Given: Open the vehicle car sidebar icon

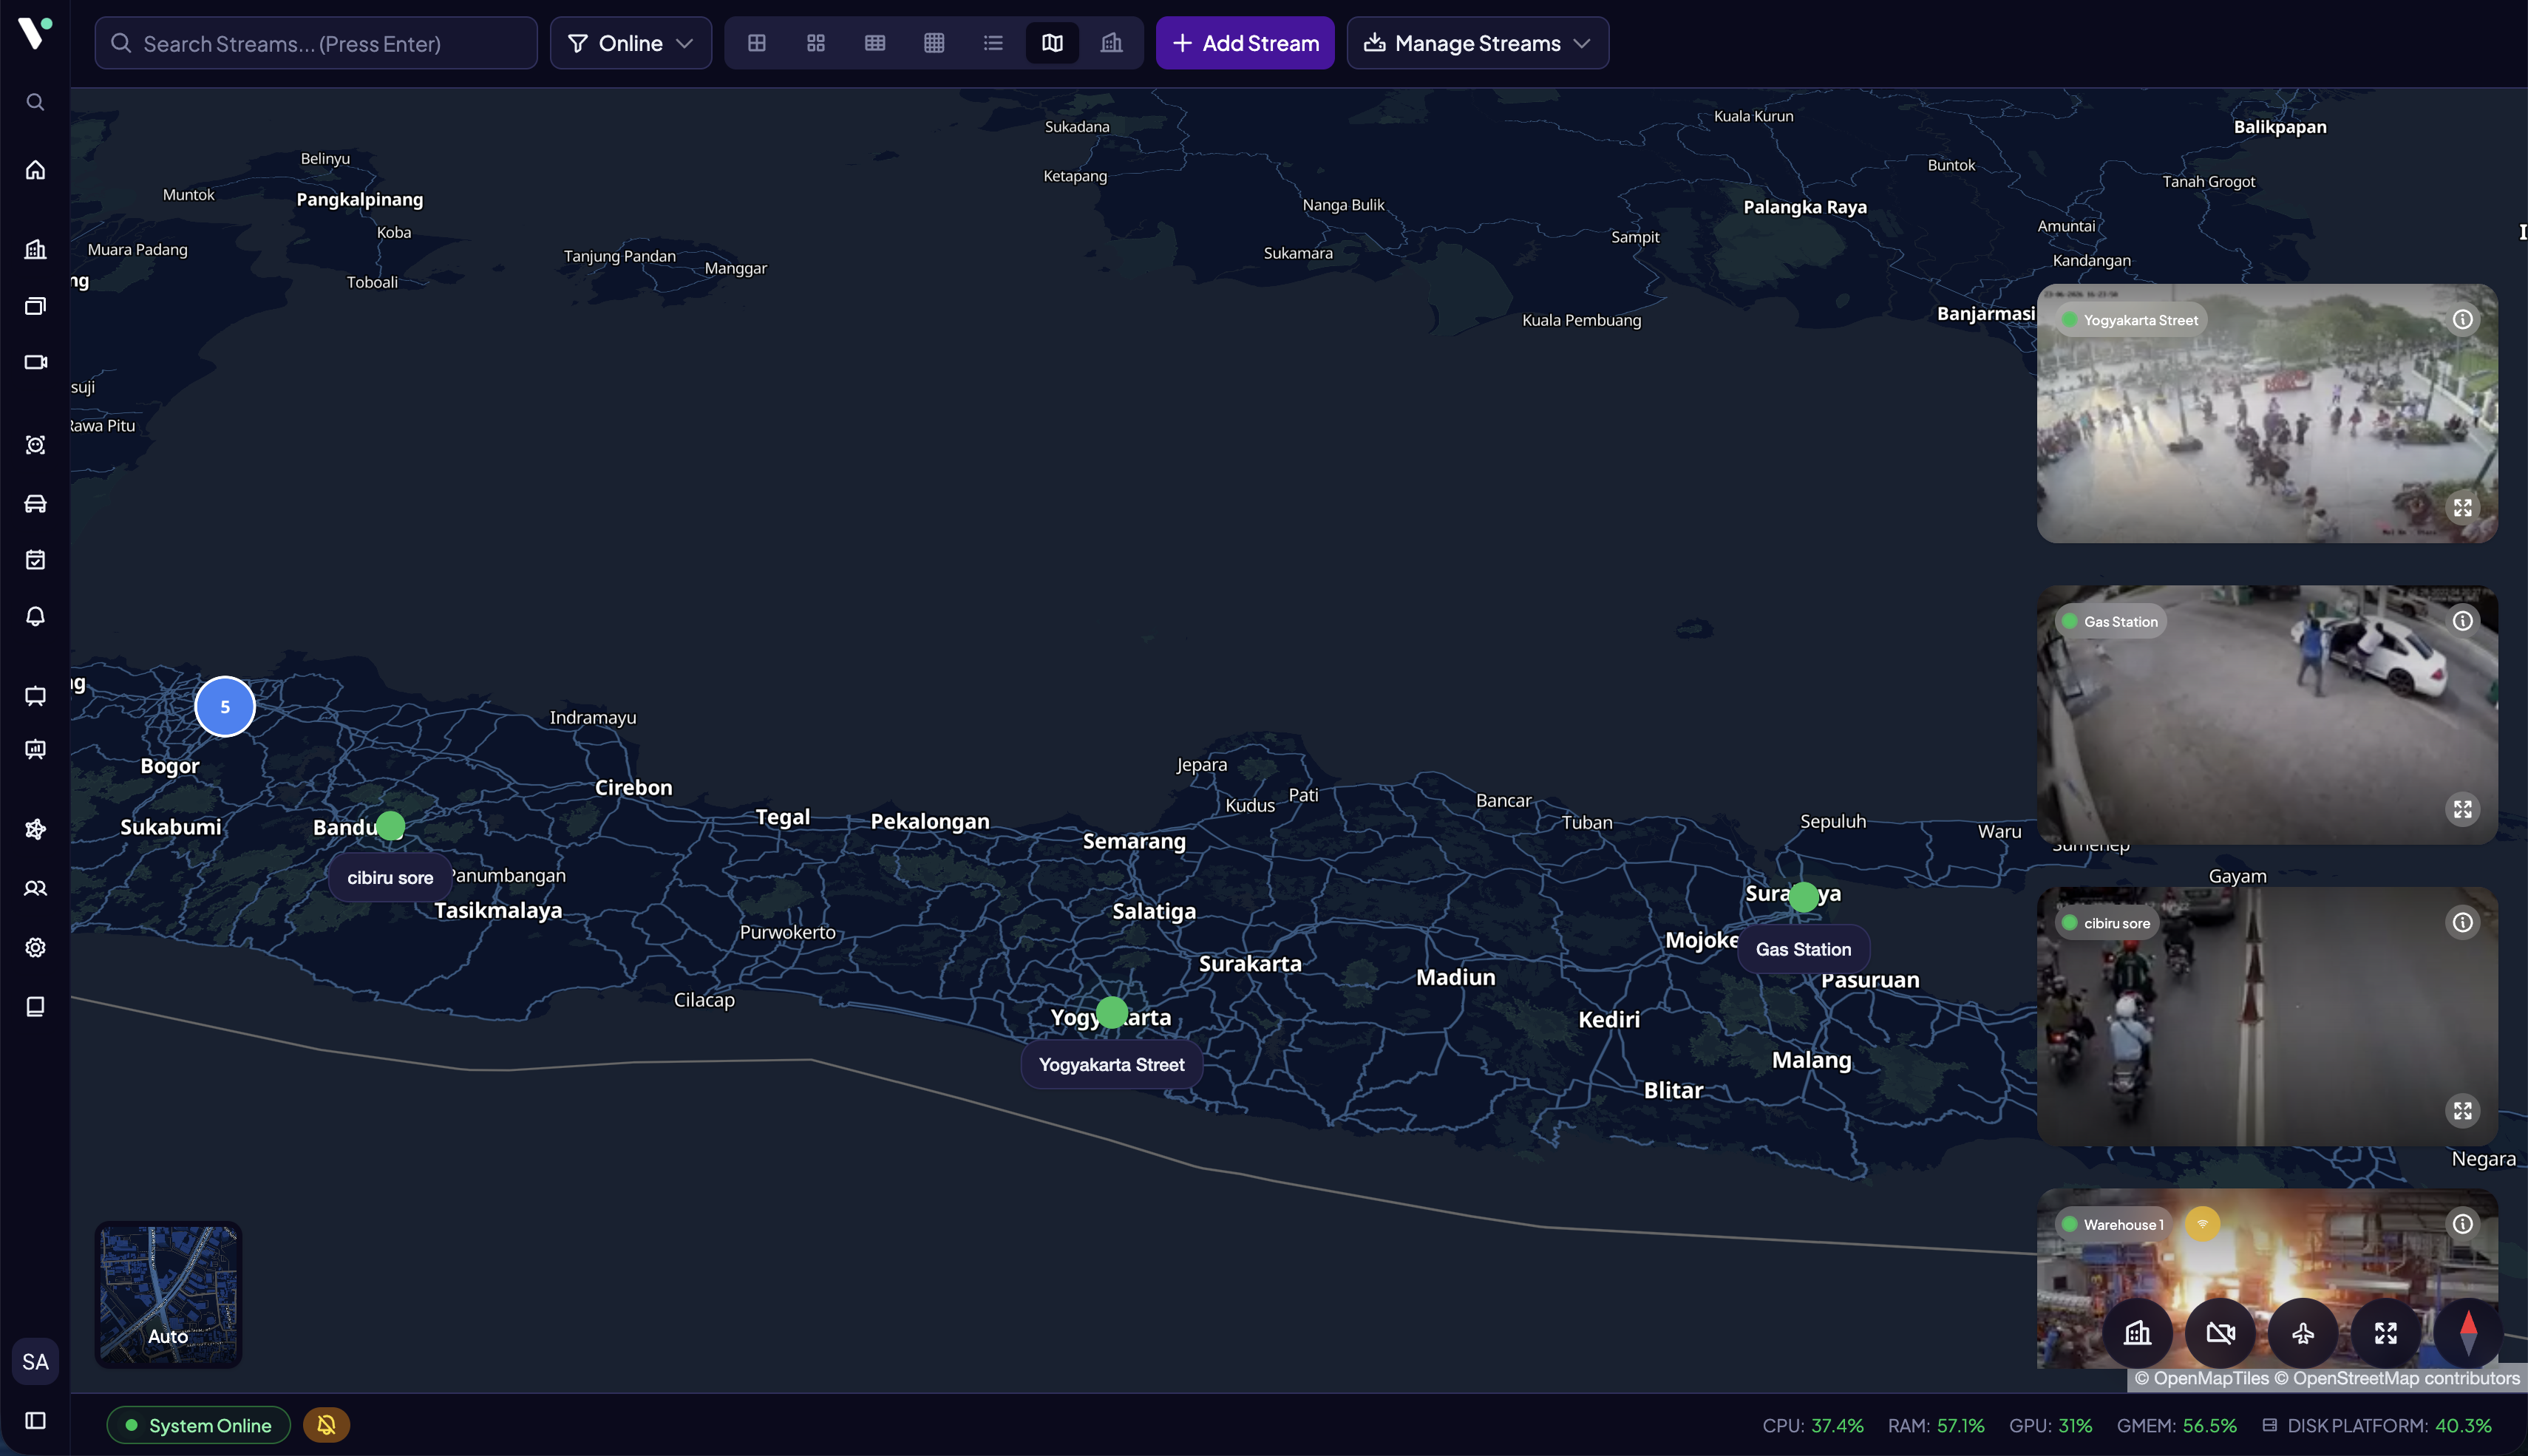Looking at the screenshot, I should pyautogui.click(x=35, y=503).
